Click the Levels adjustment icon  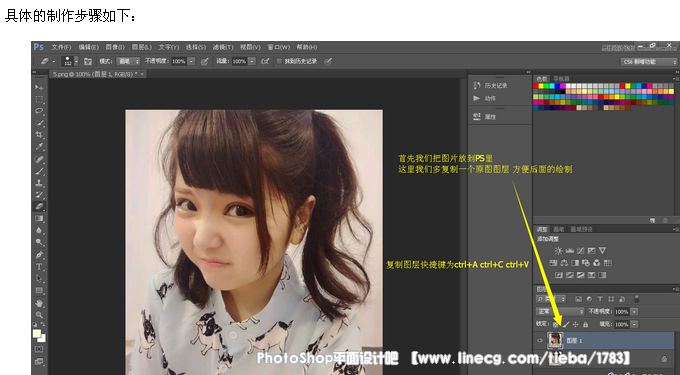[570, 251]
